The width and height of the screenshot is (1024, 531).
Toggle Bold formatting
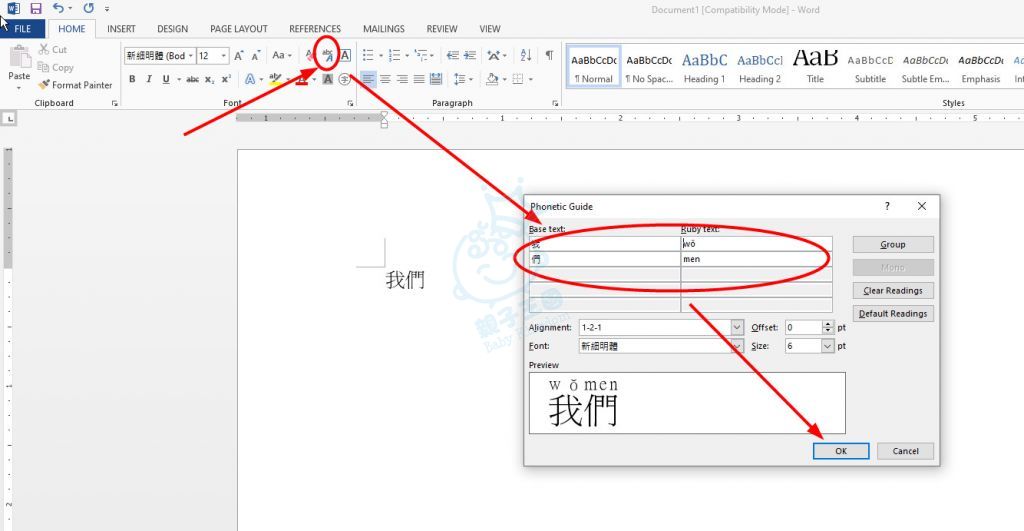point(132,80)
